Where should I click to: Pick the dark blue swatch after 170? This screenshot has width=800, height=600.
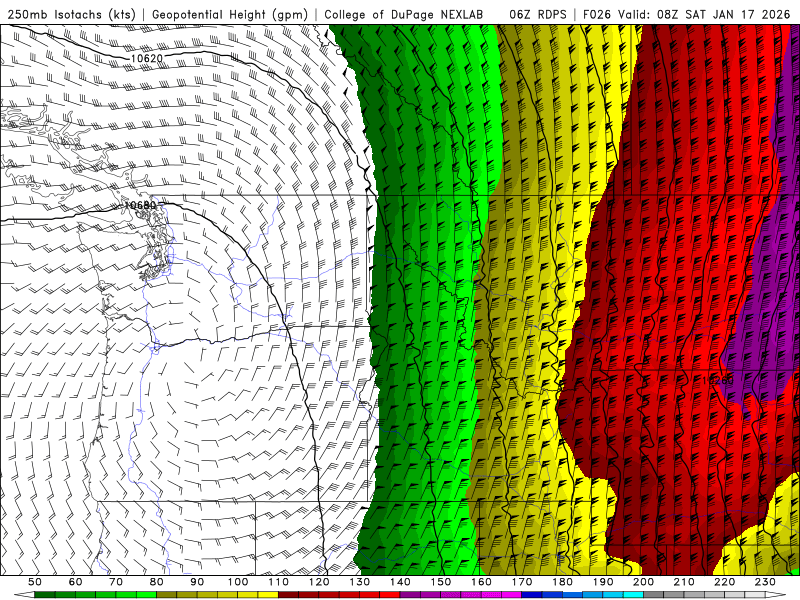pos(532,595)
